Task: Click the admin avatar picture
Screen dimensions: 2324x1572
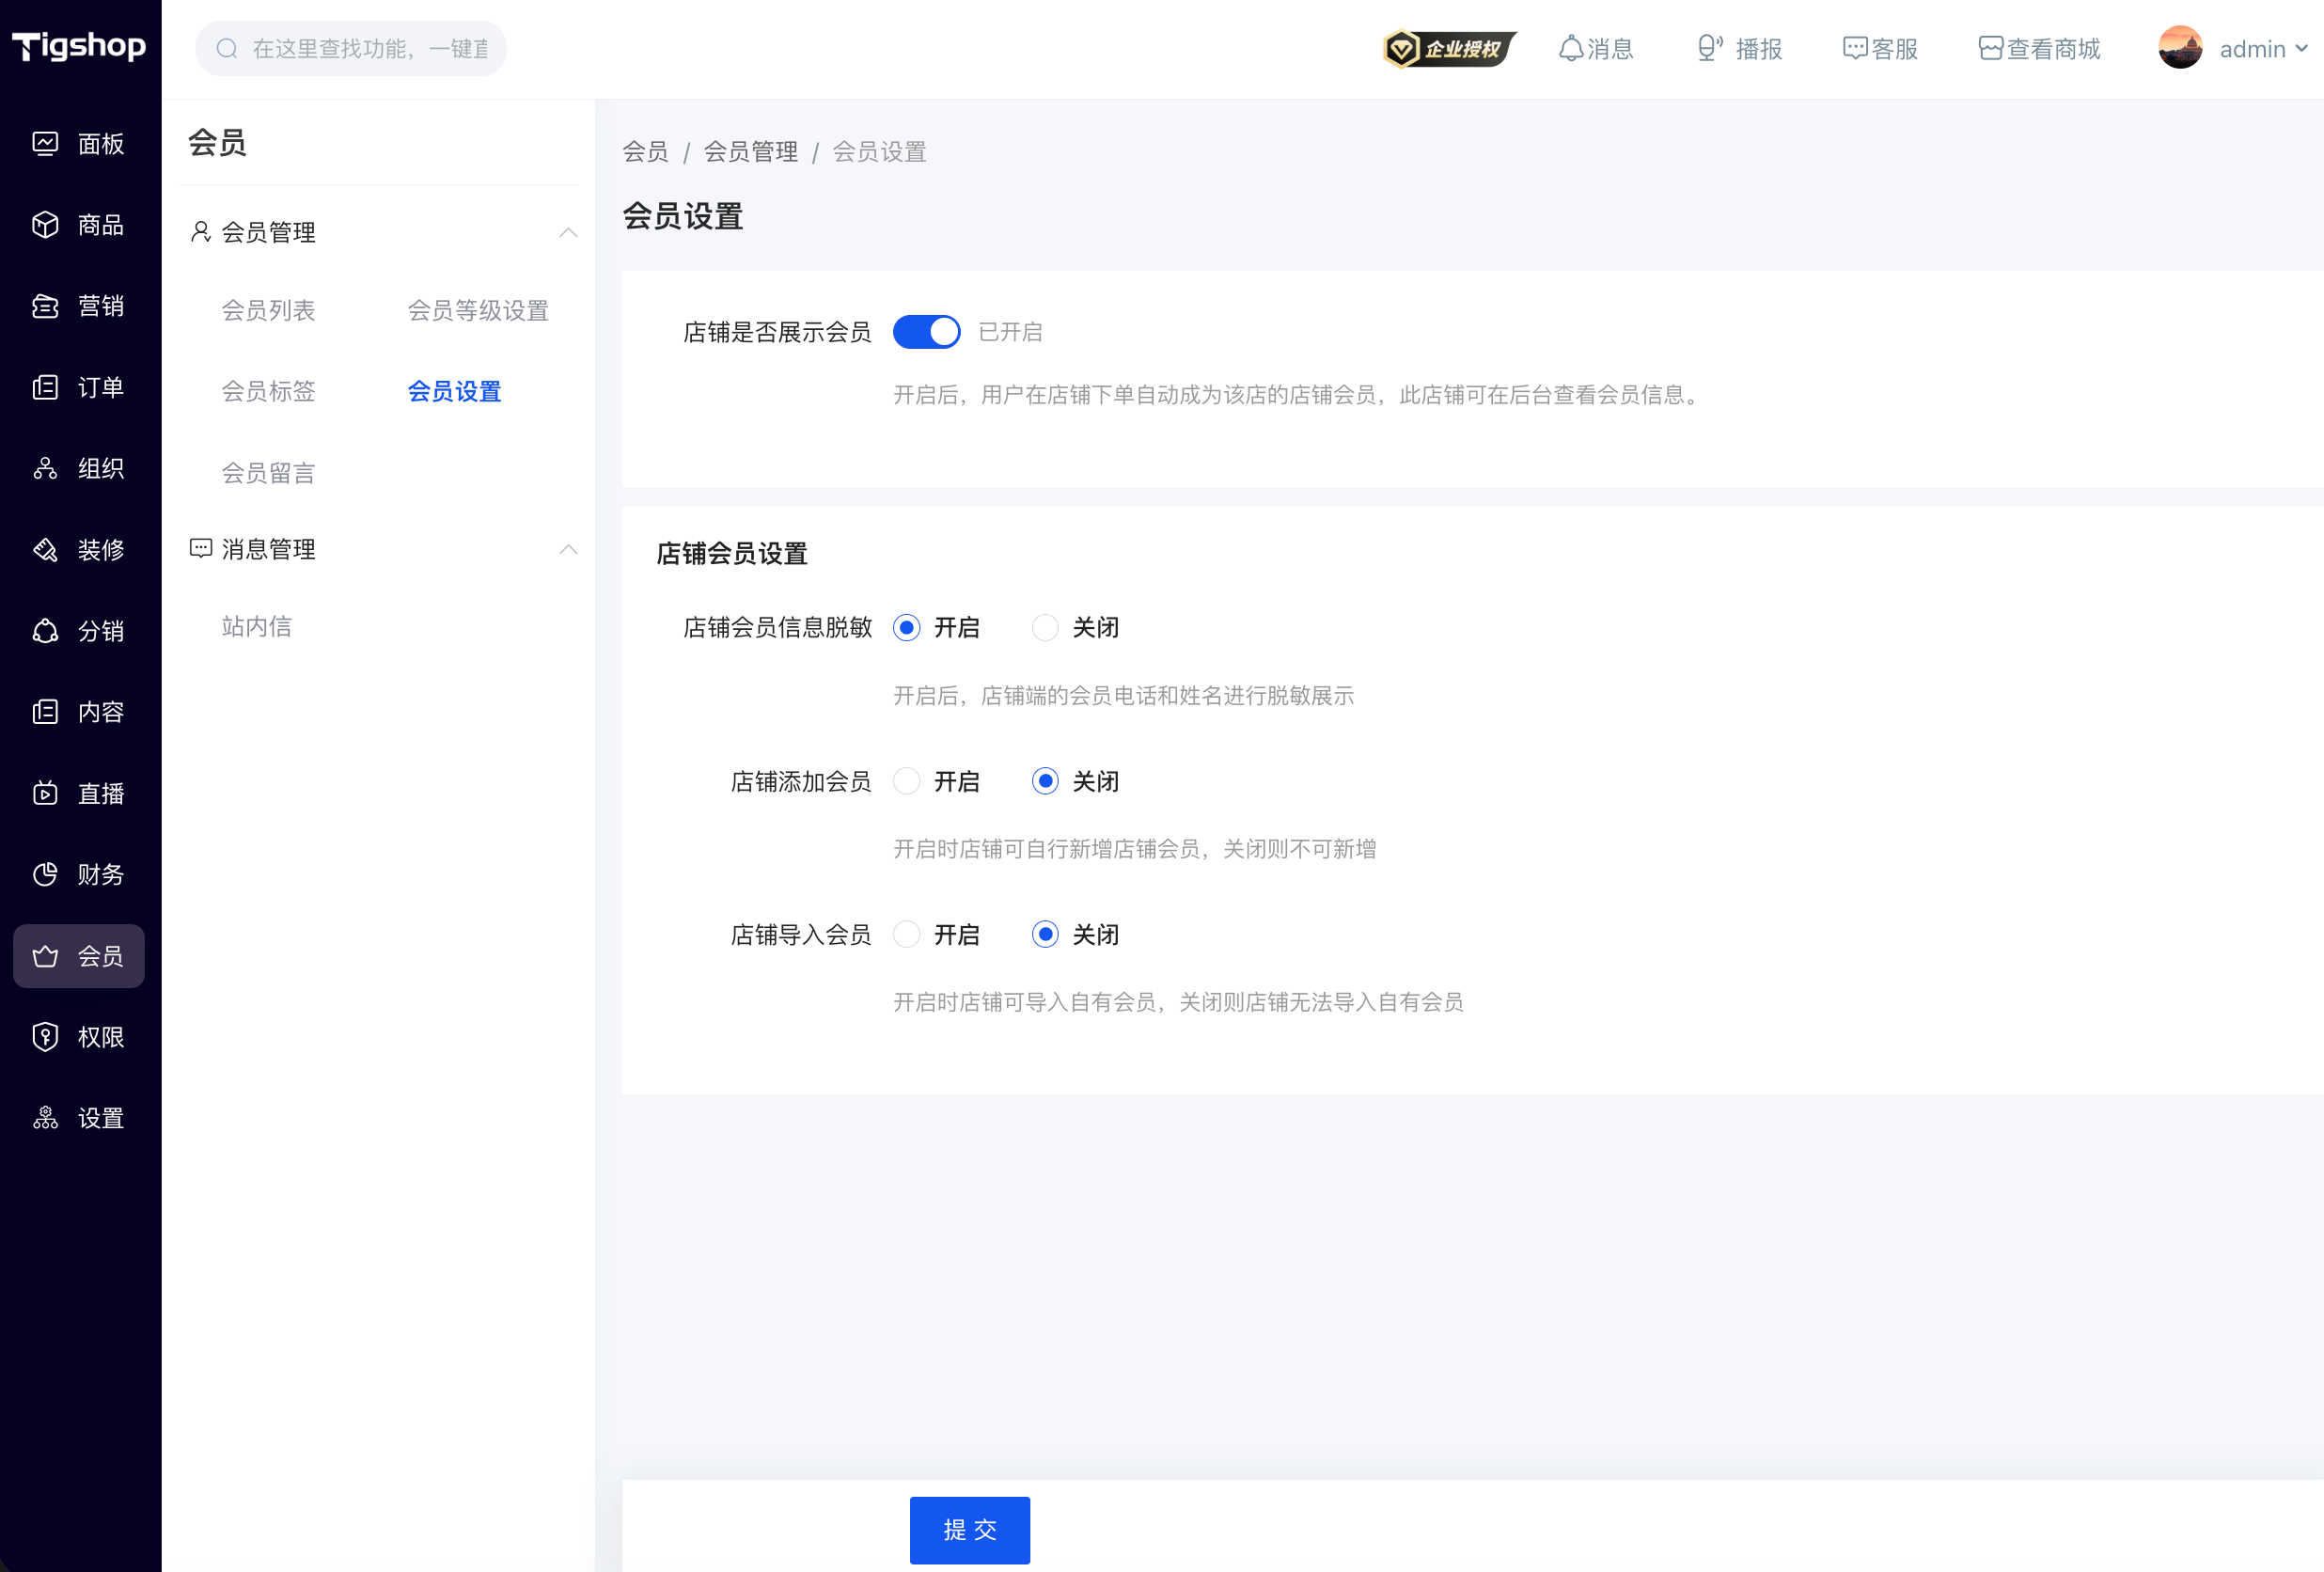Action: click(x=2180, y=47)
